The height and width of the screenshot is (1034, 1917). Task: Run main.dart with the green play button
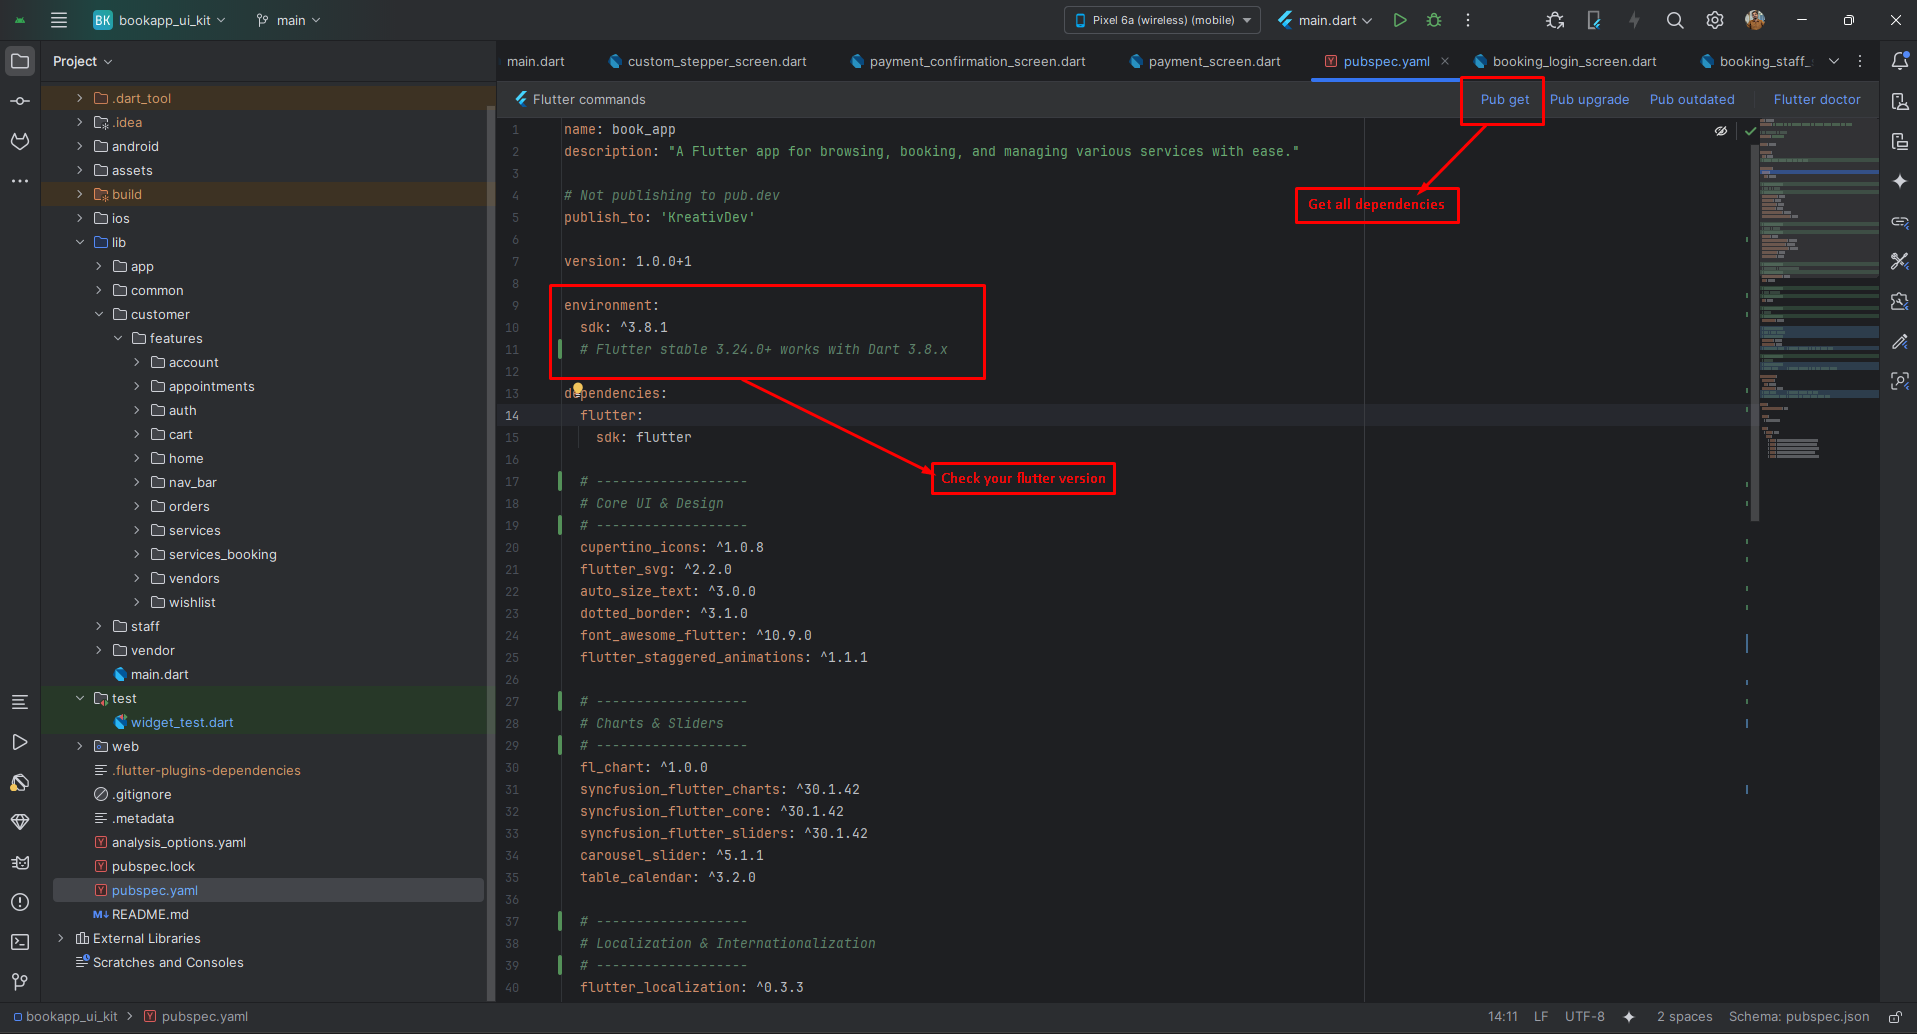[1400, 20]
